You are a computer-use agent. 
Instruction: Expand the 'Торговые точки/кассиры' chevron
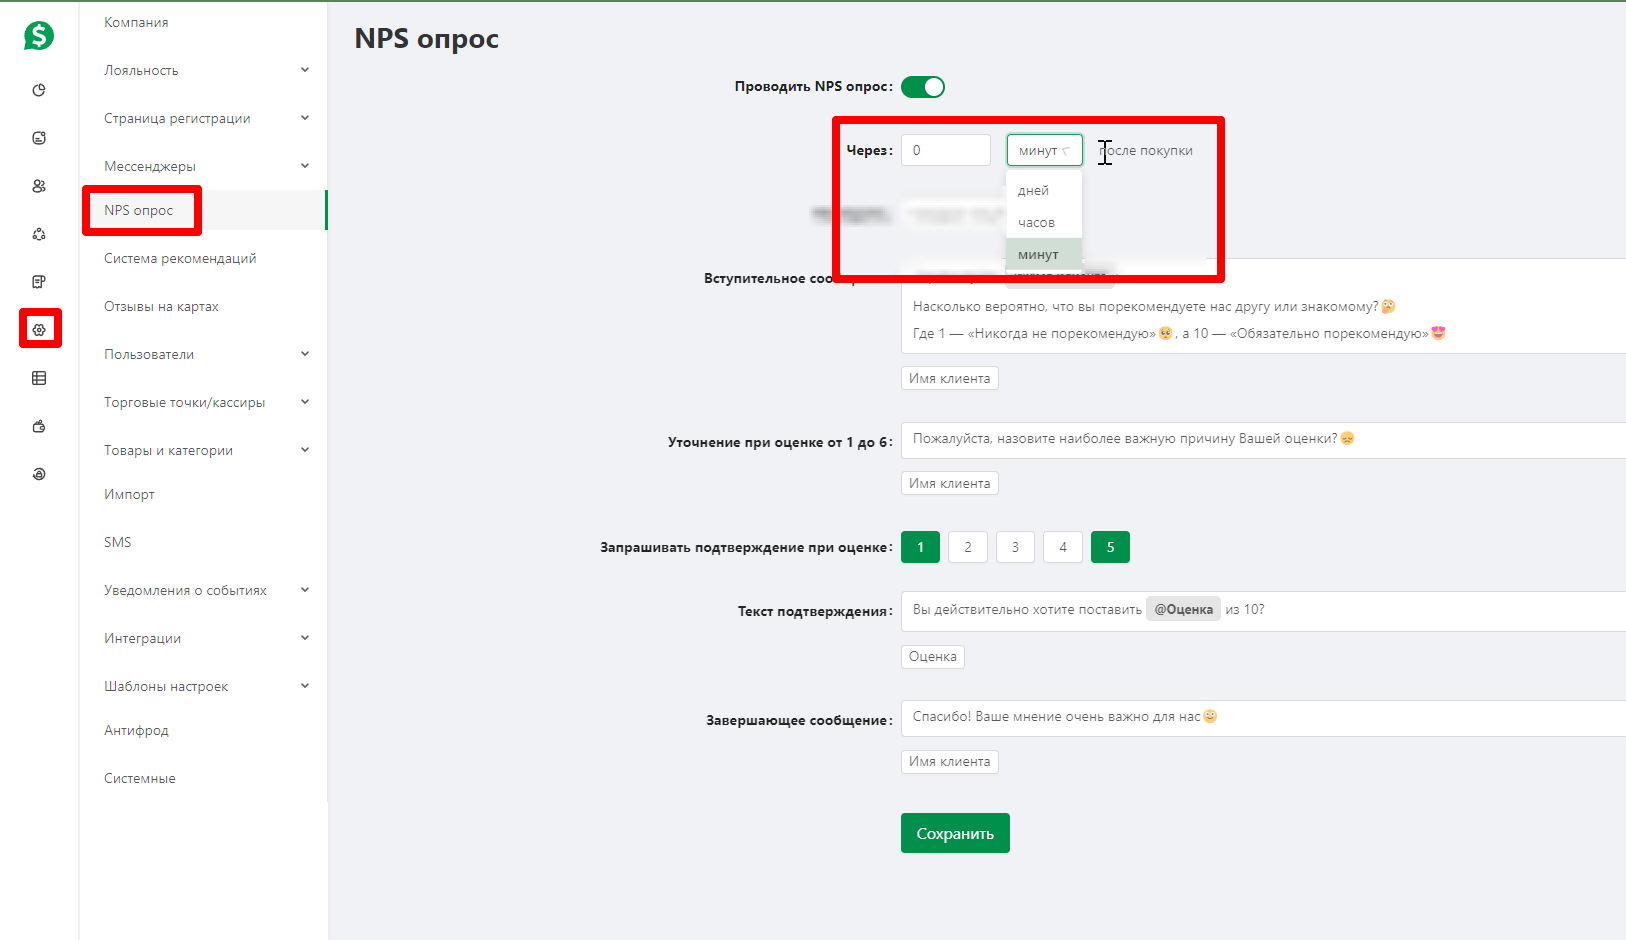click(305, 402)
